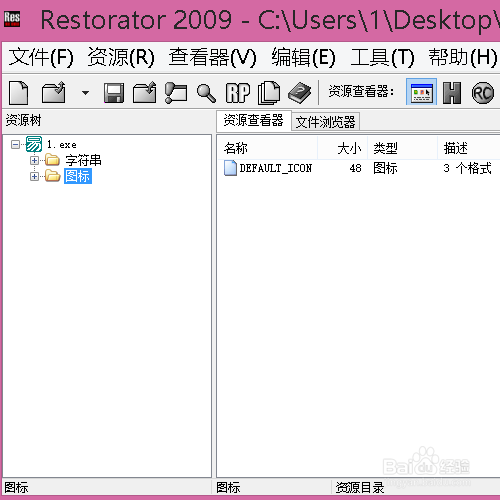
Task: Open the 工具(T) menu
Action: 382,57
